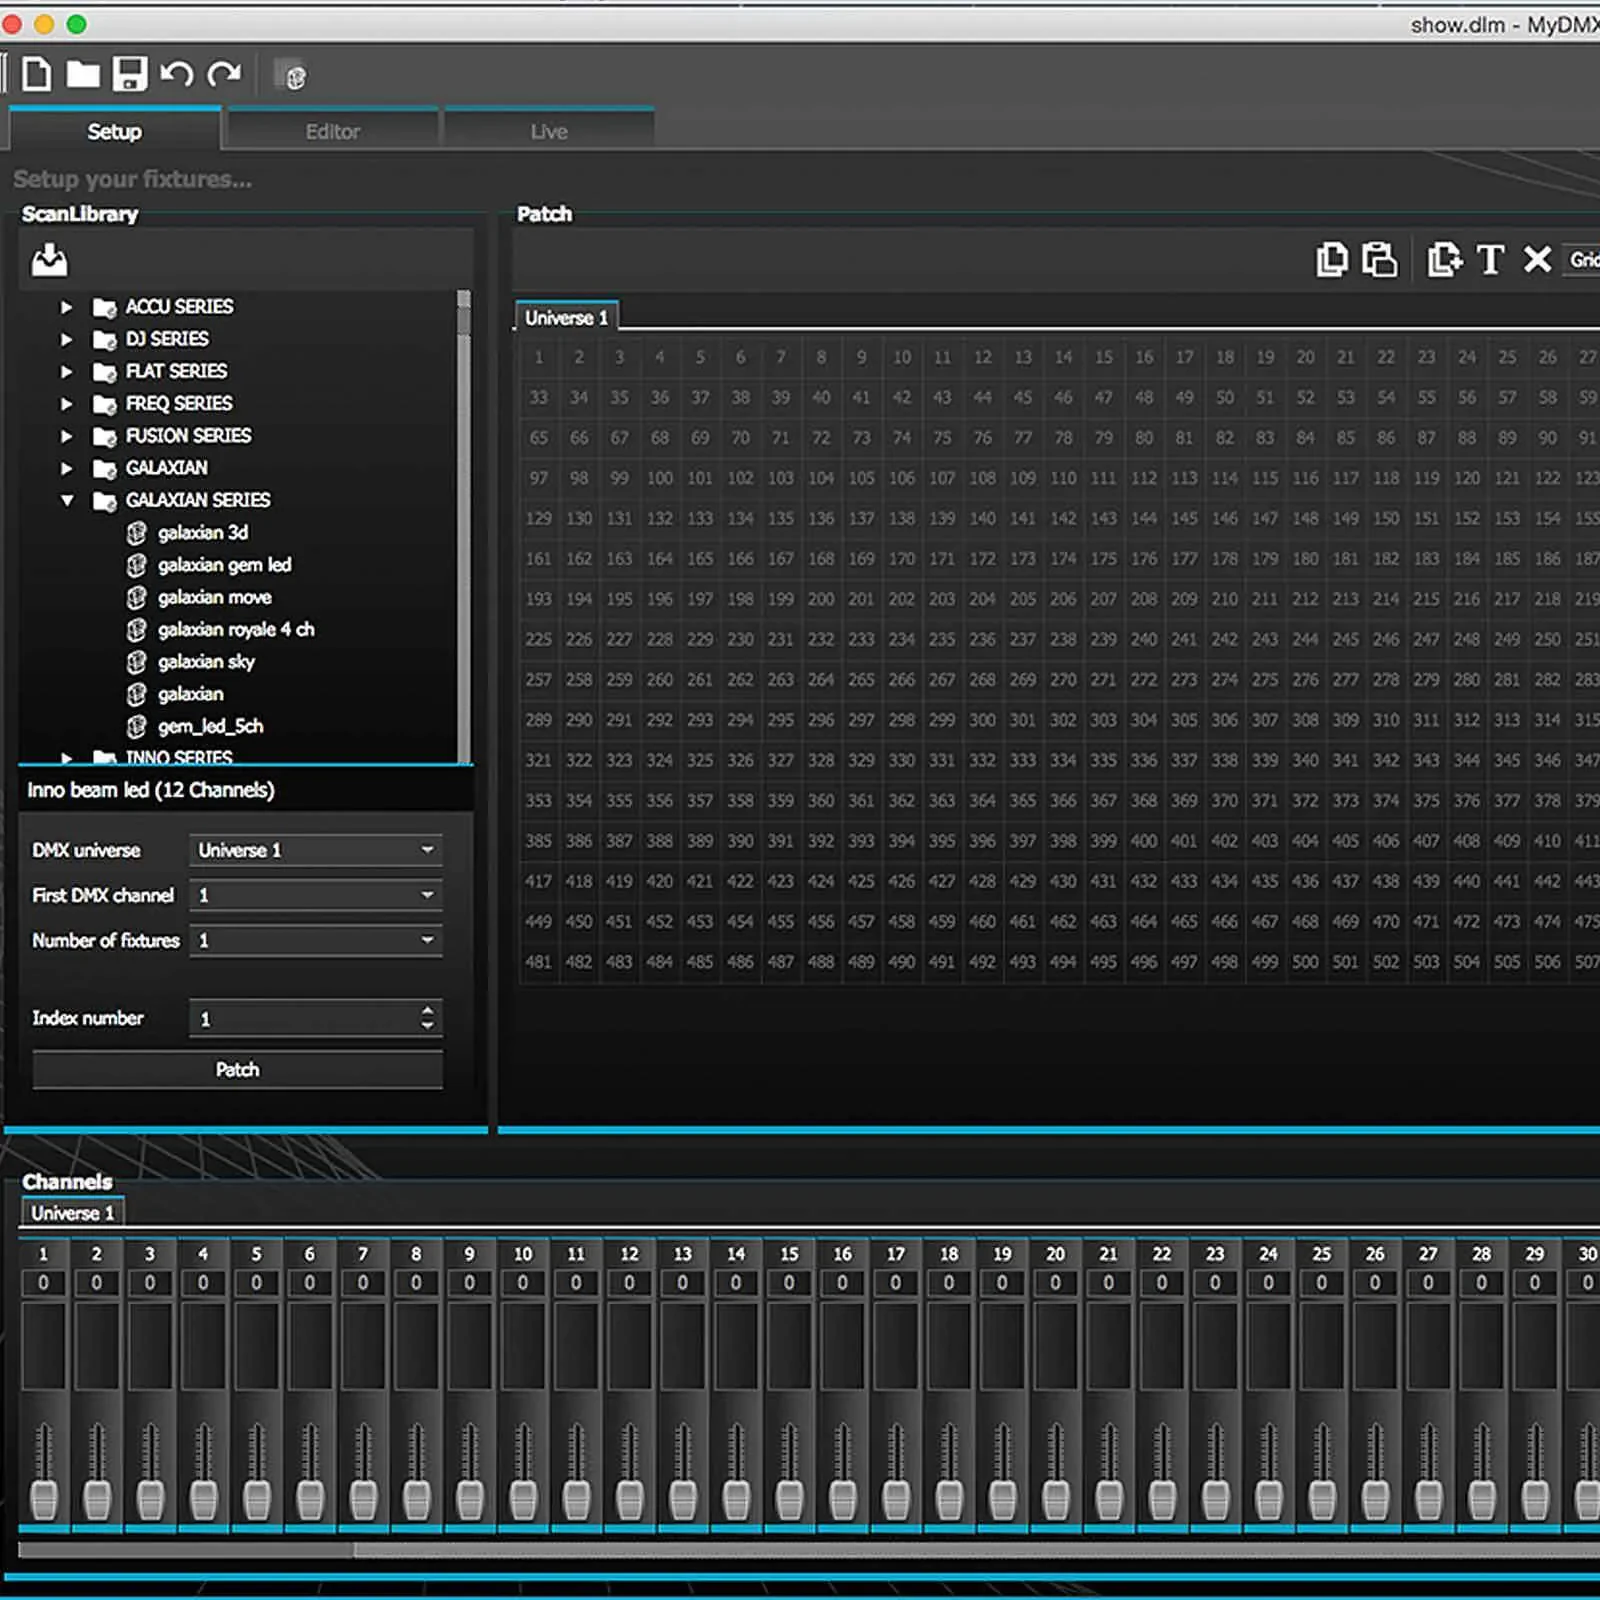Switch to the Live tab
Image resolution: width=1600 pixels, height=1600 pixels.
point(549,131)
